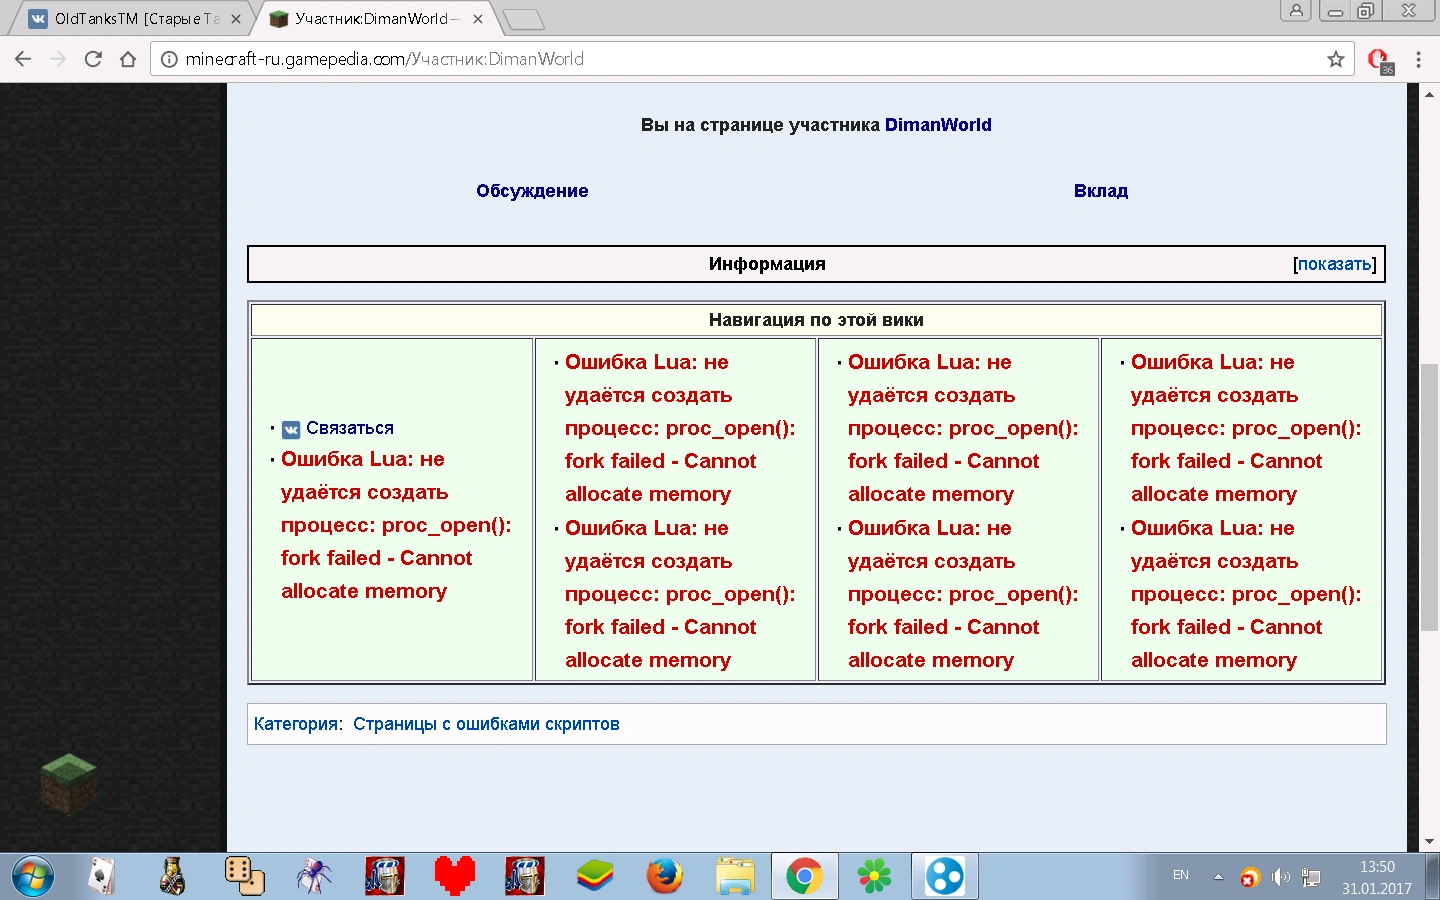The height and width of the screenshot is (900, 1440).
Task: Click the Информация heading text
Action: coord(767,264)
